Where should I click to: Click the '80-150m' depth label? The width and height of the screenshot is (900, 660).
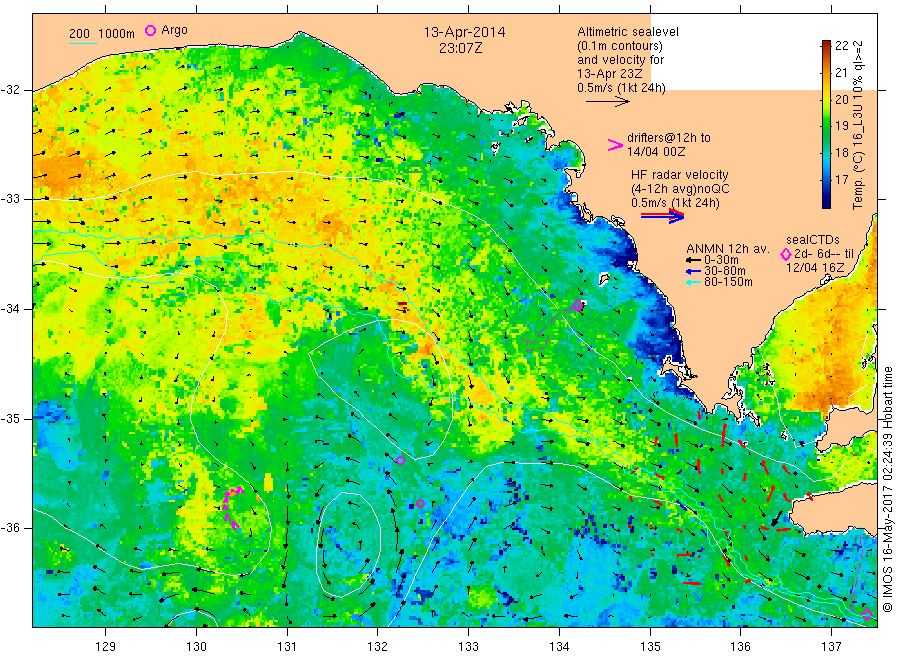[x=728, y=282]
